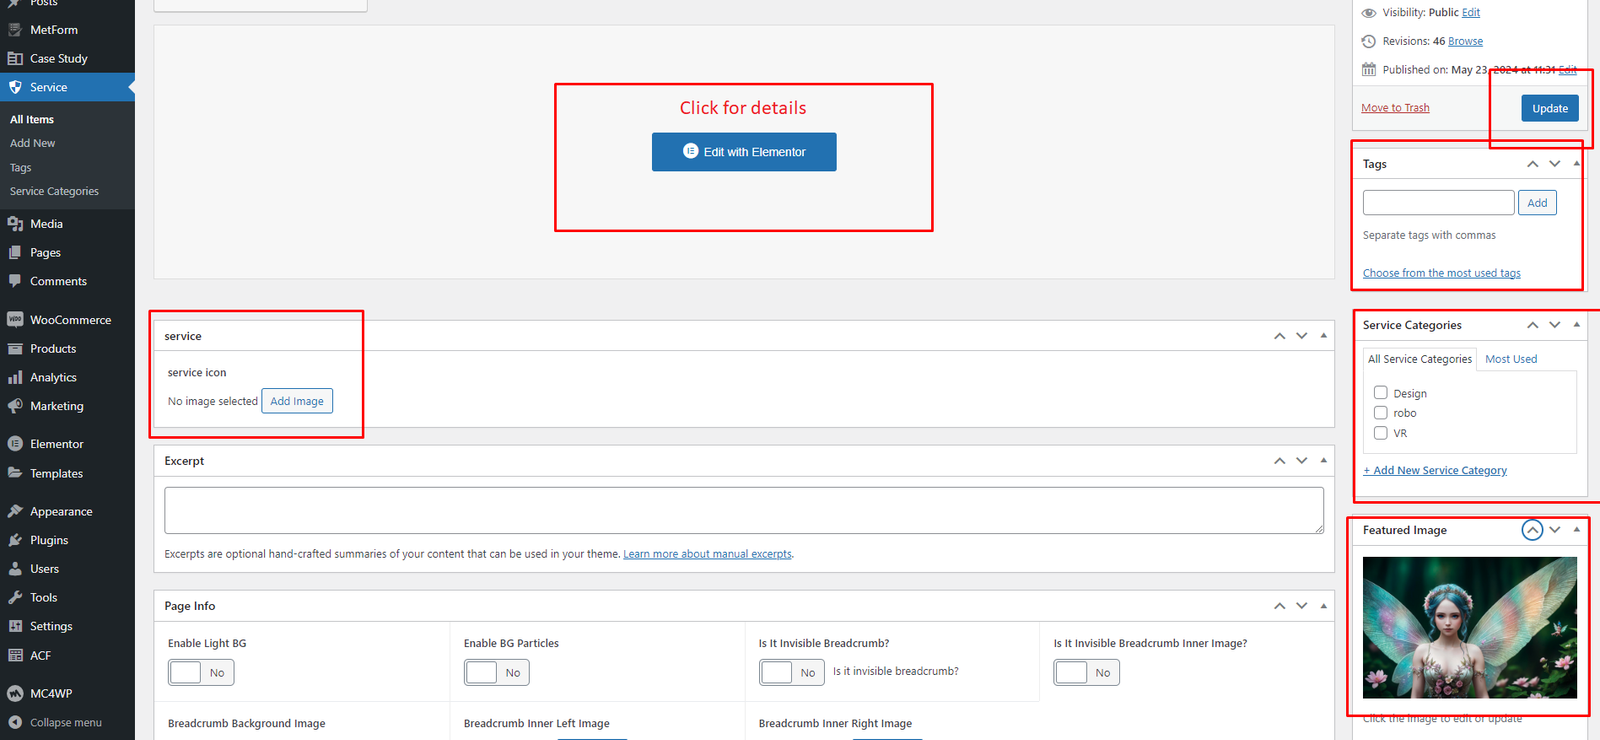Image resolution: width=1600 pixels, height=740 pixels.
Task: Open the Media library sidebar icon
Action: coord(15,224)
